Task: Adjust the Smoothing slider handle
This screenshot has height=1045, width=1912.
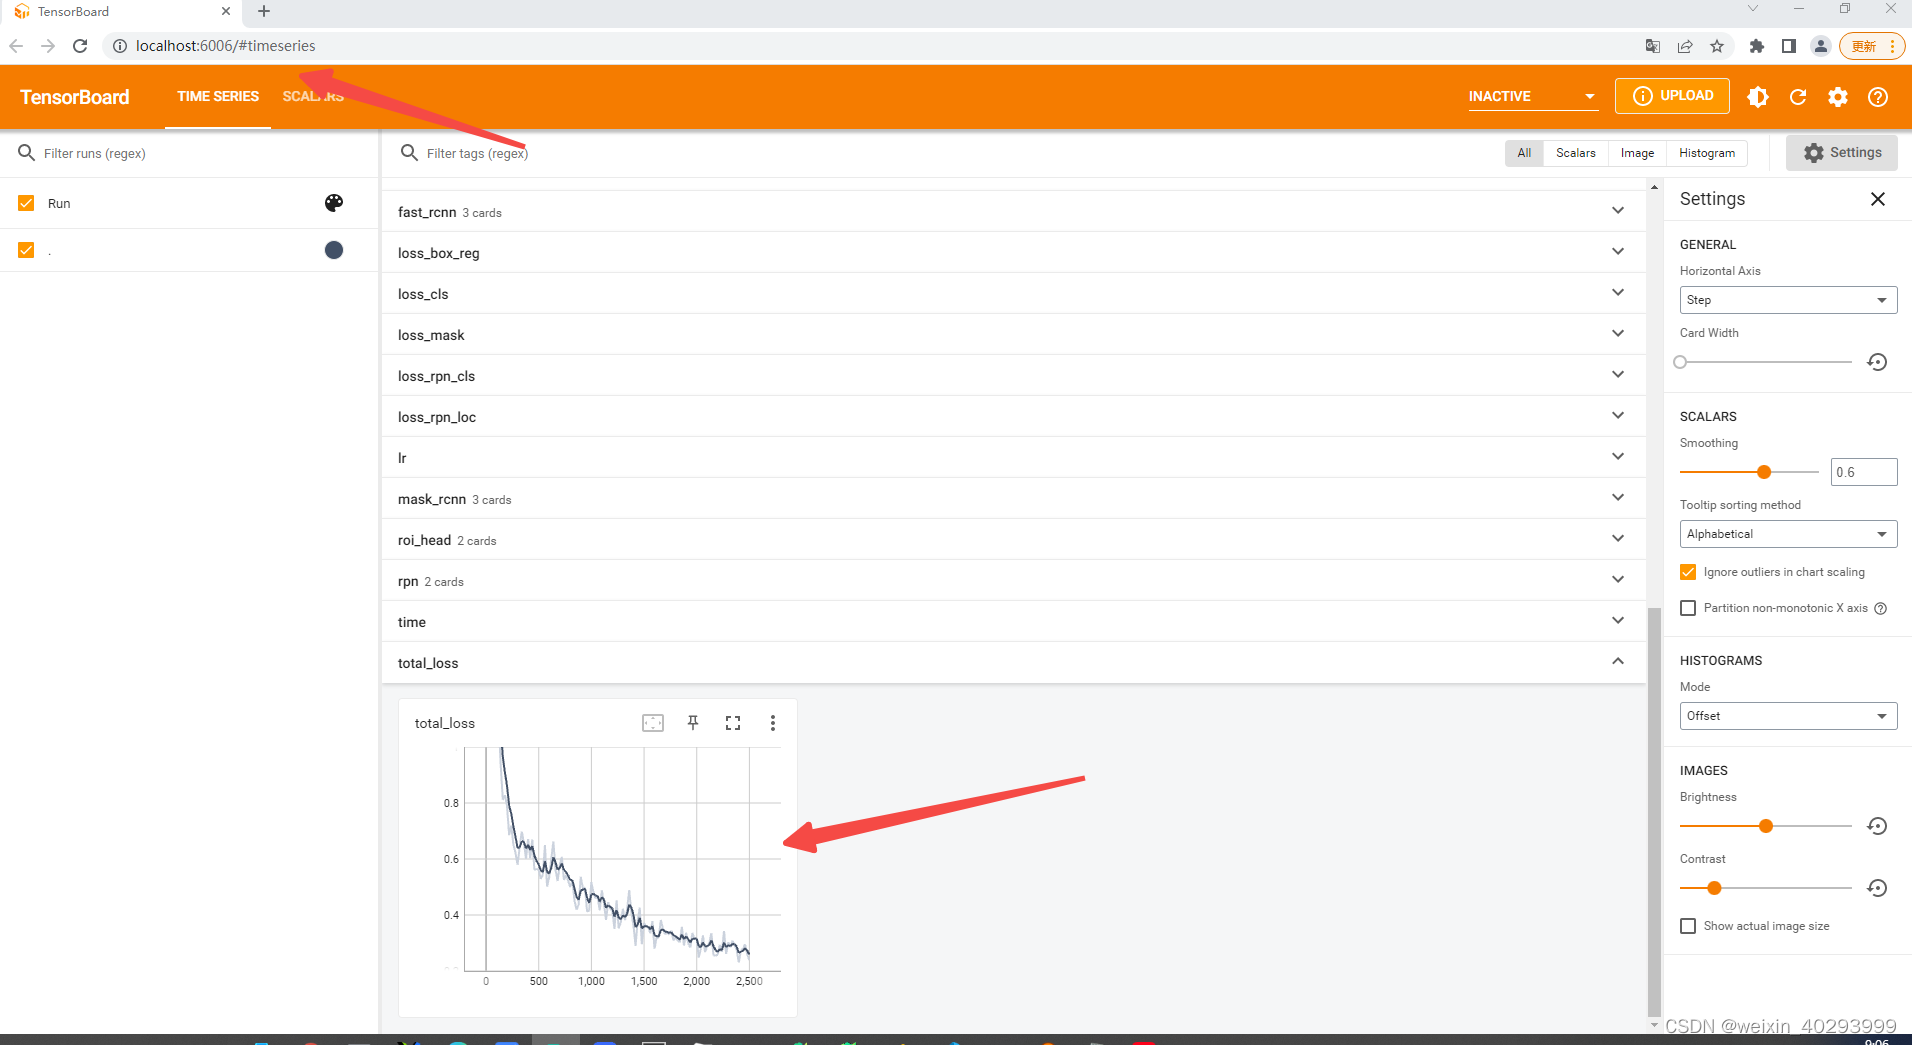Action: (1764, 472)
